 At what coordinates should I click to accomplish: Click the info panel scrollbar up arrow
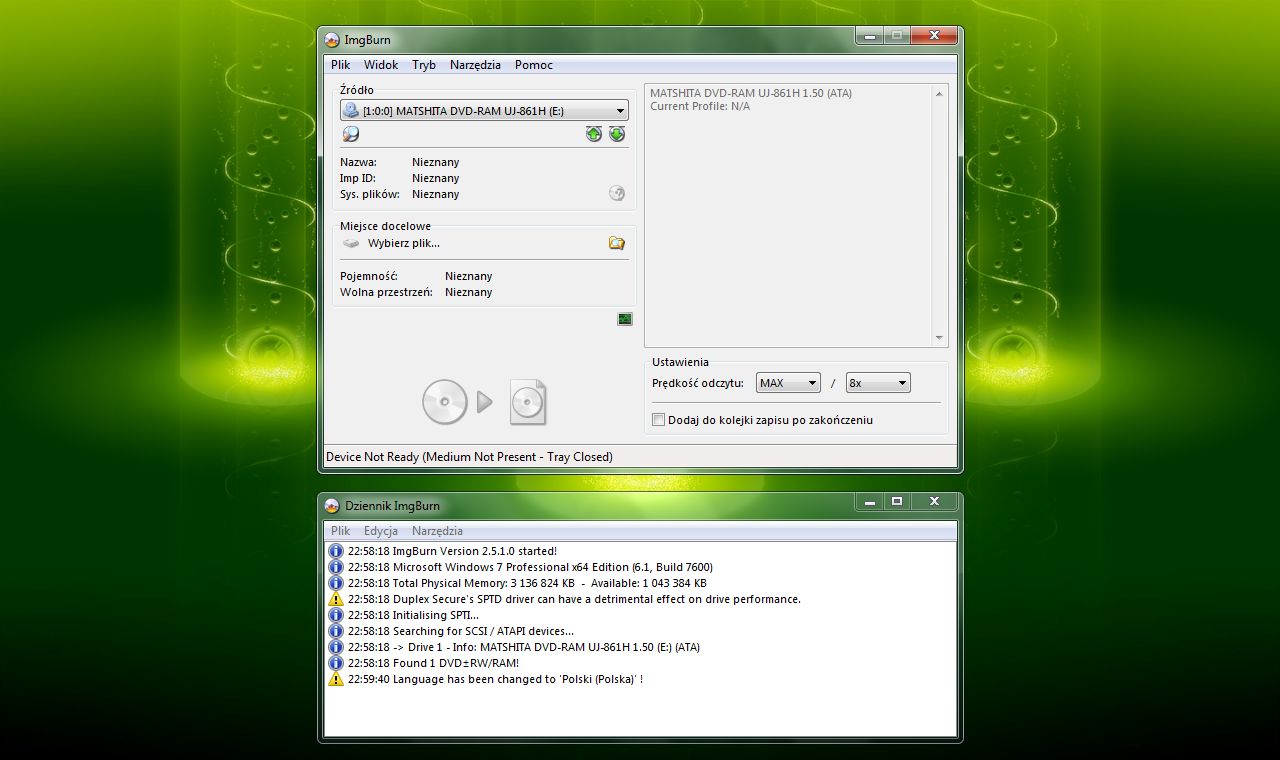939,94
